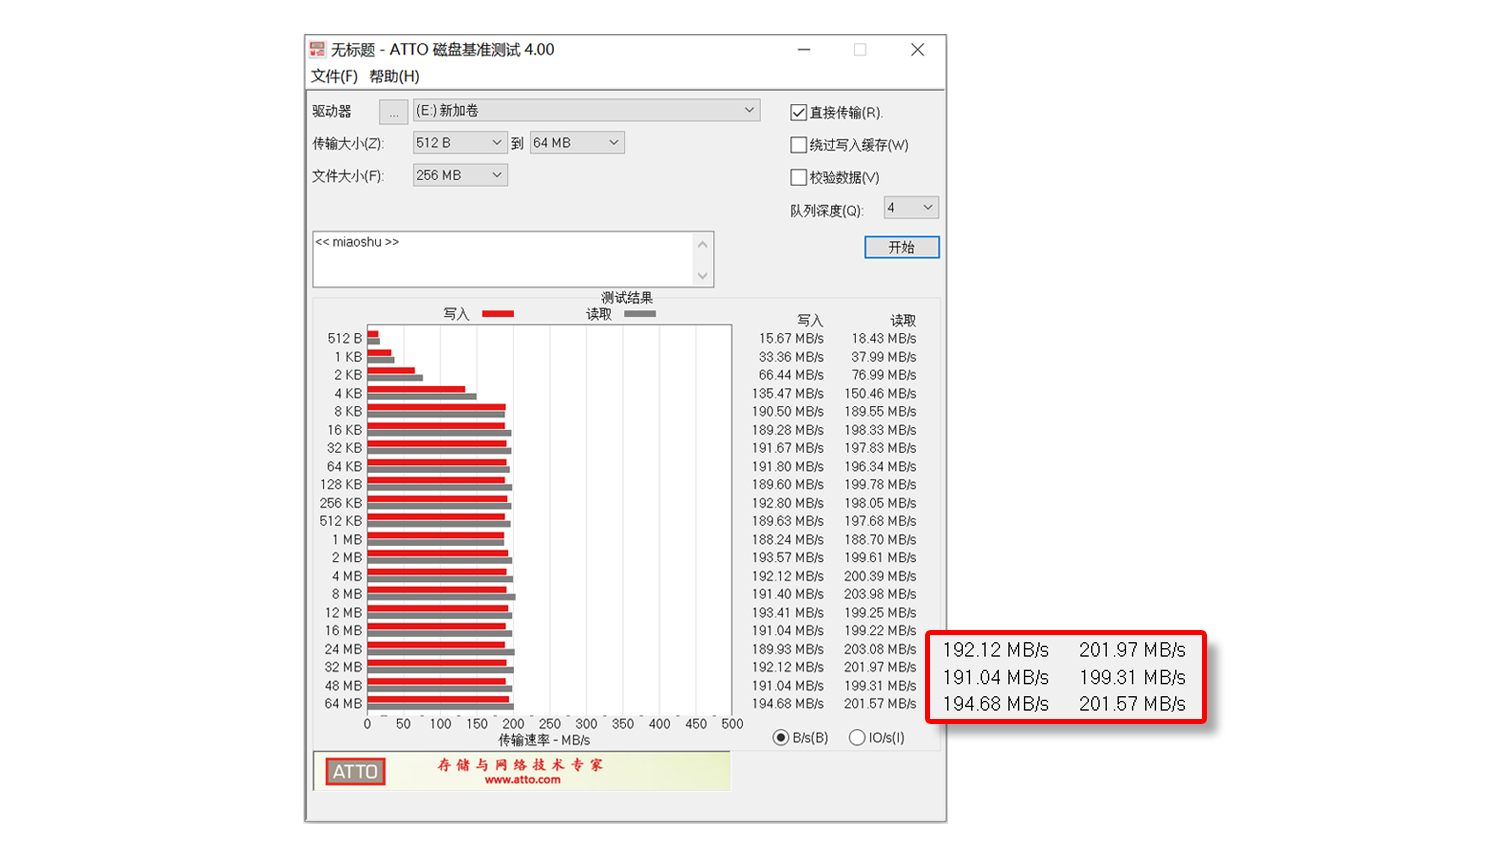The width and height of the screenshot is (1500, 857).
Task: Open the 帮助(H) menu
Action: pos(394,76)
